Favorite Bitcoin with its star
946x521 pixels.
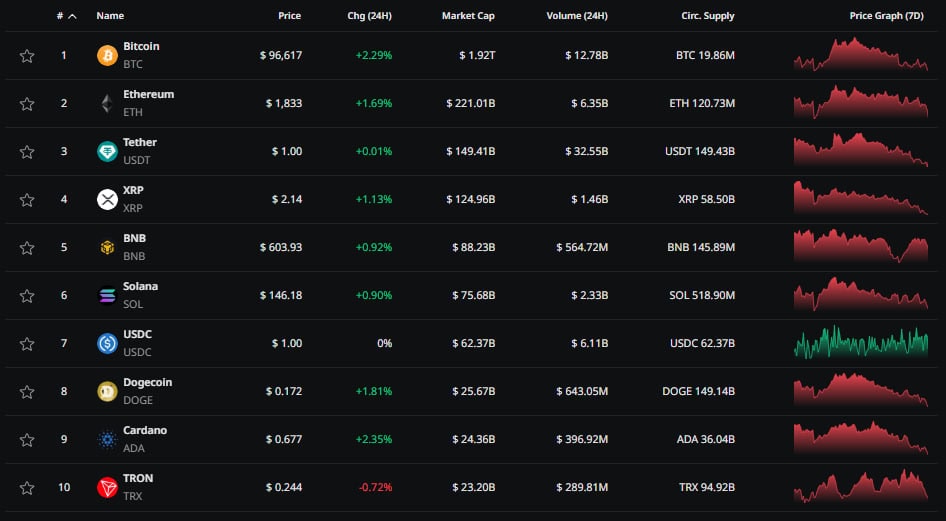click(27, 55)
